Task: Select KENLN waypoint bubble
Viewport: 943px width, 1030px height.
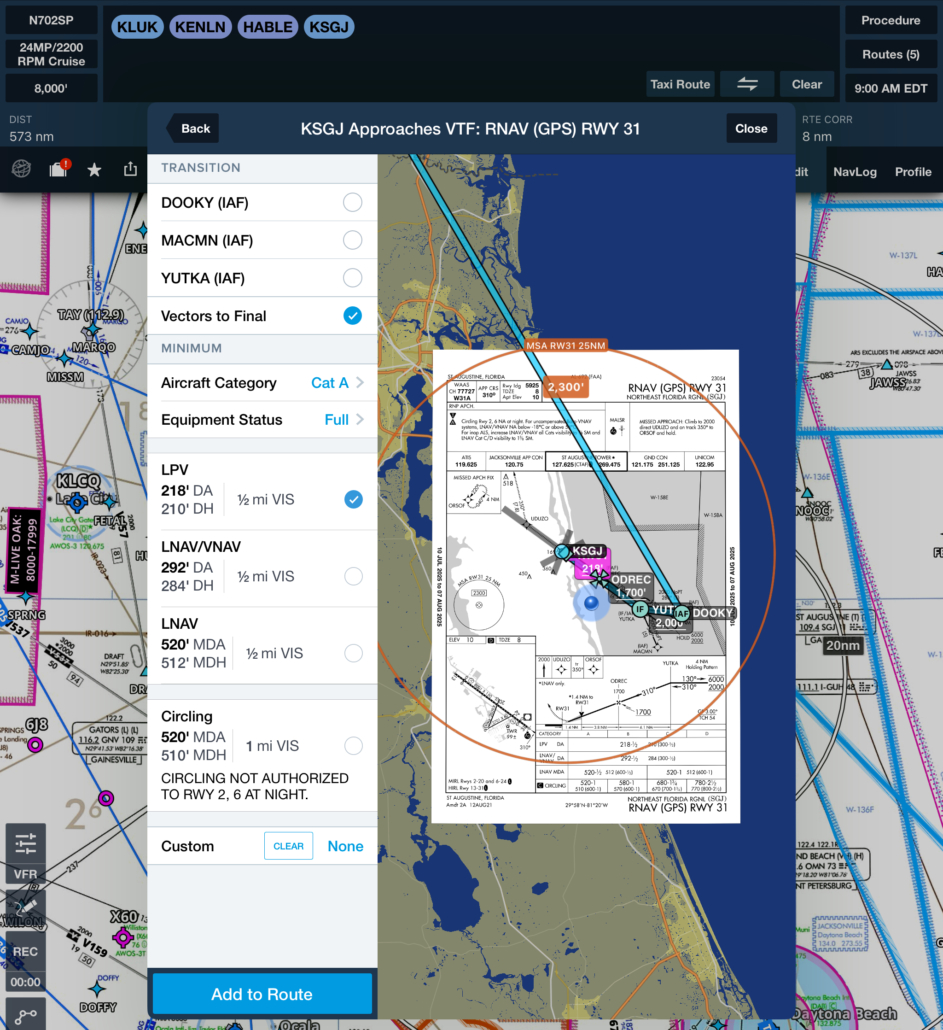Action: [x=200, y=27]
